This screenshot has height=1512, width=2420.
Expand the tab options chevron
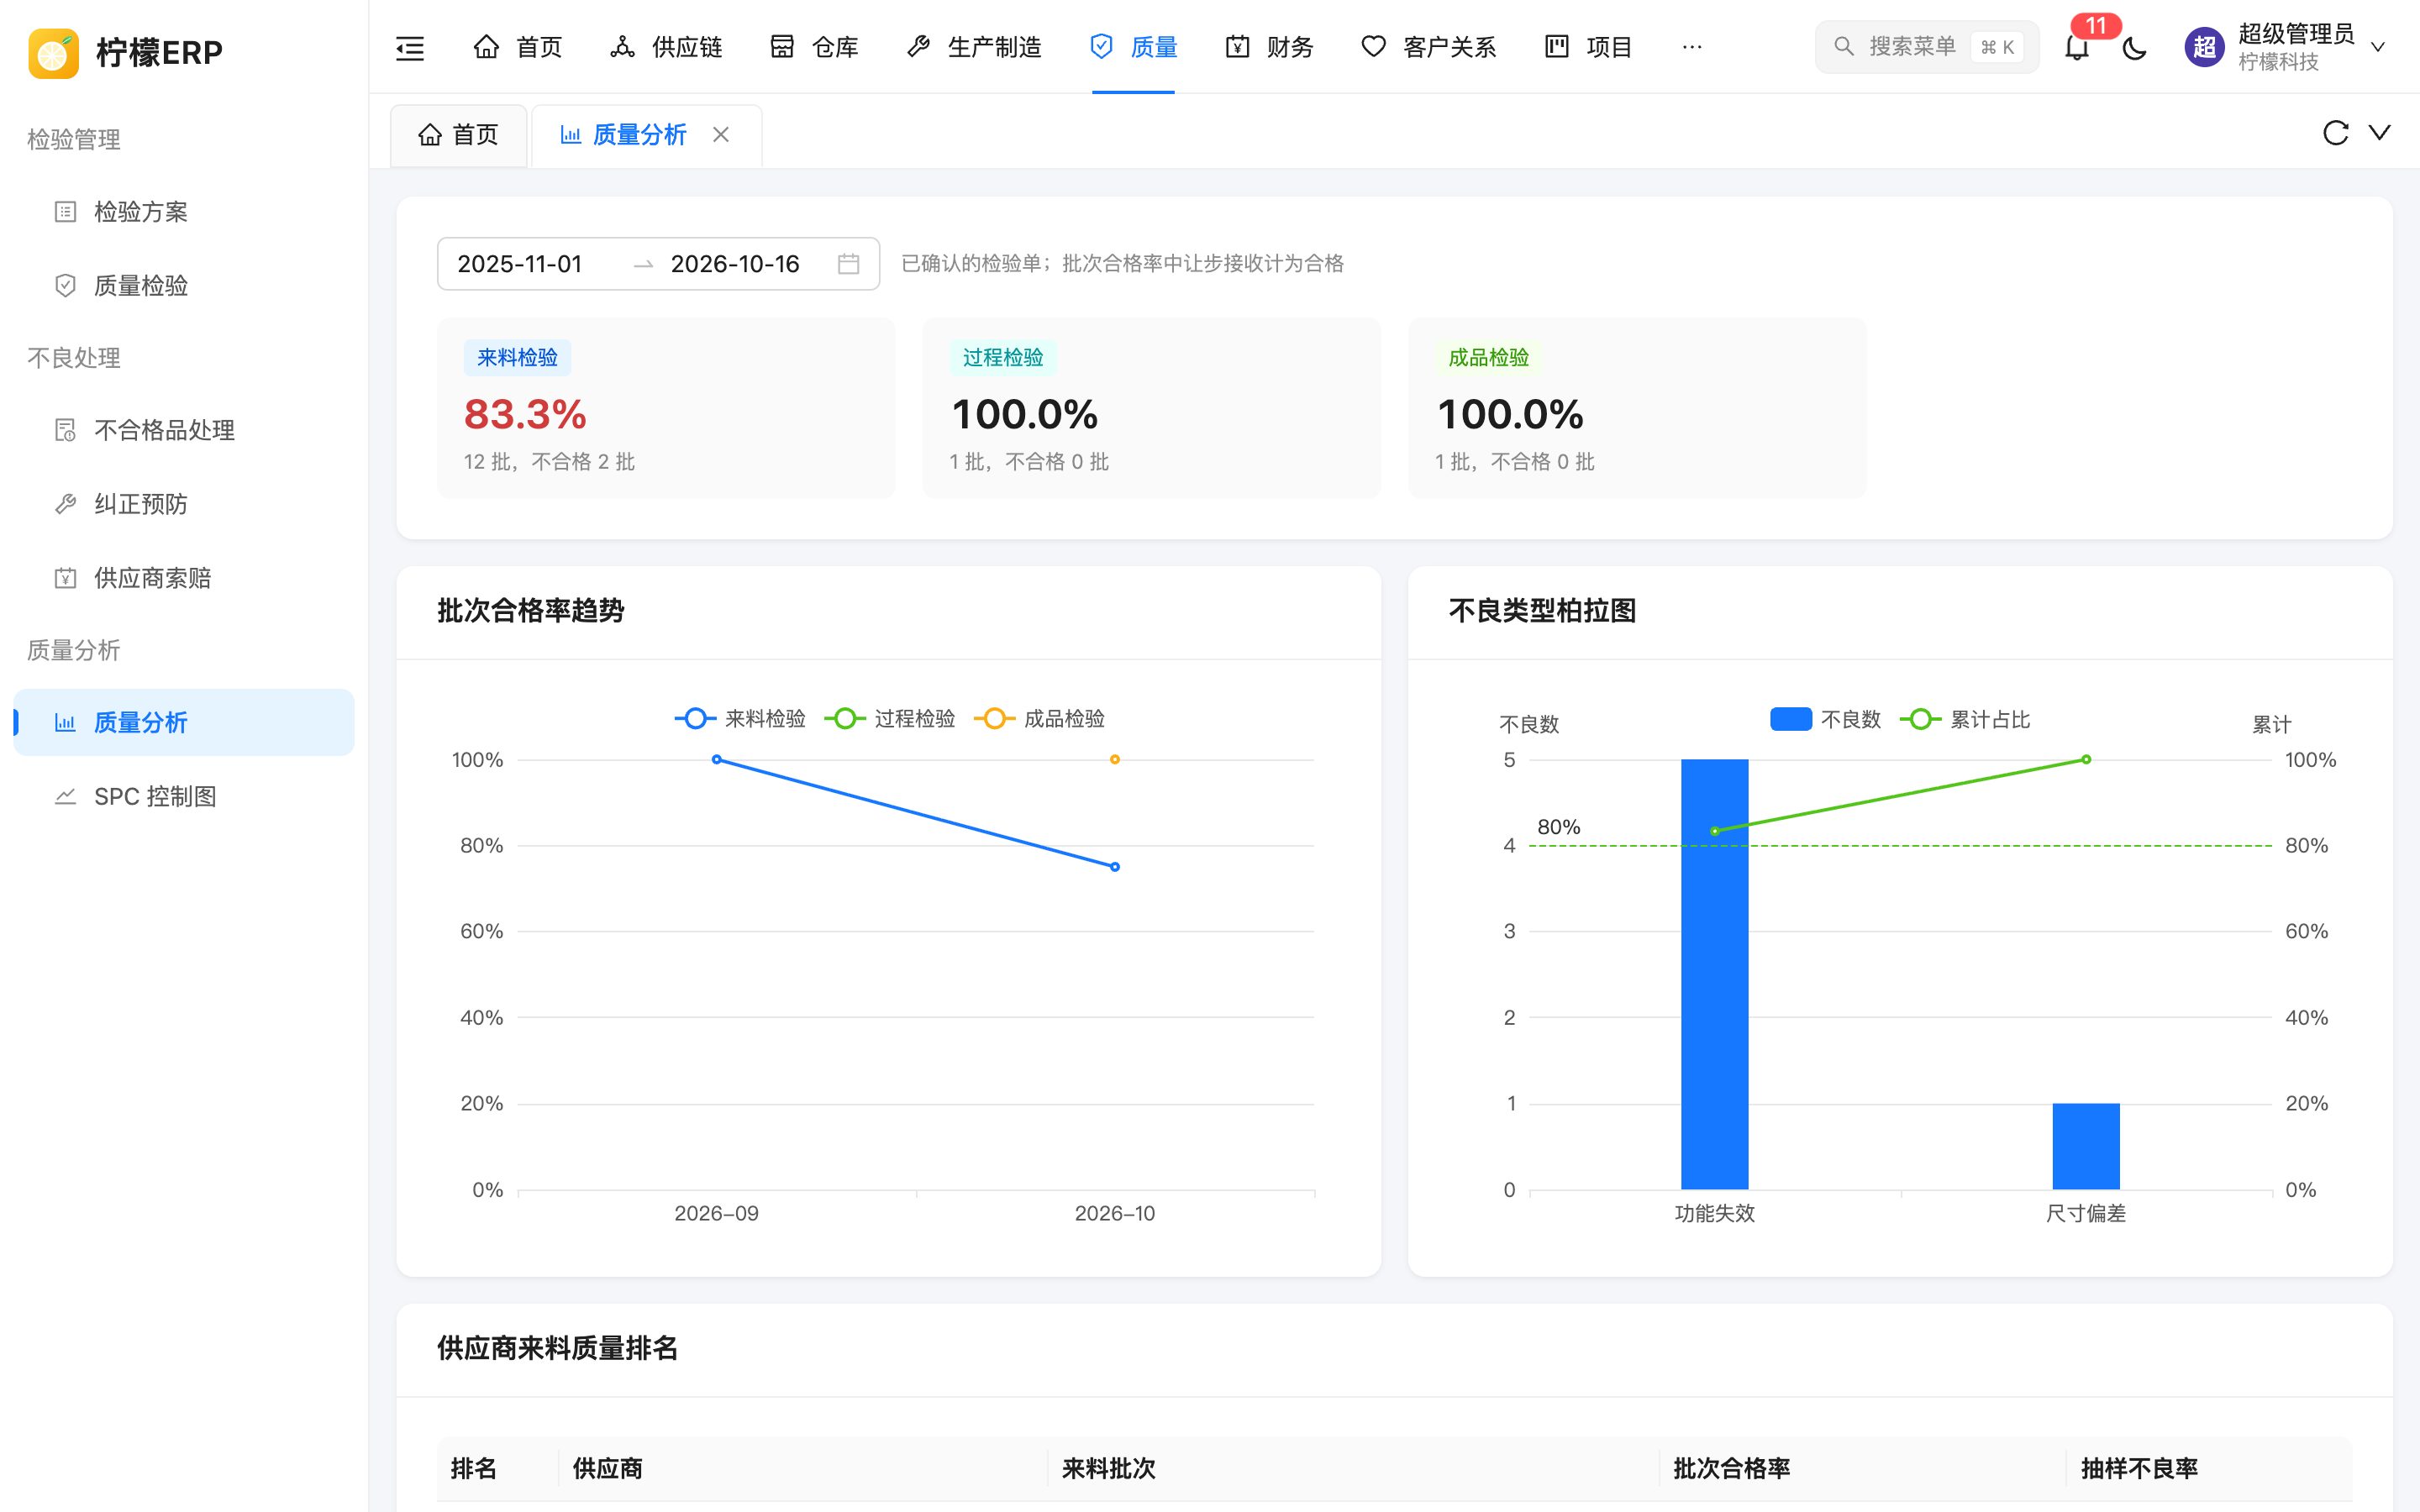click(x=2380, y=133)
